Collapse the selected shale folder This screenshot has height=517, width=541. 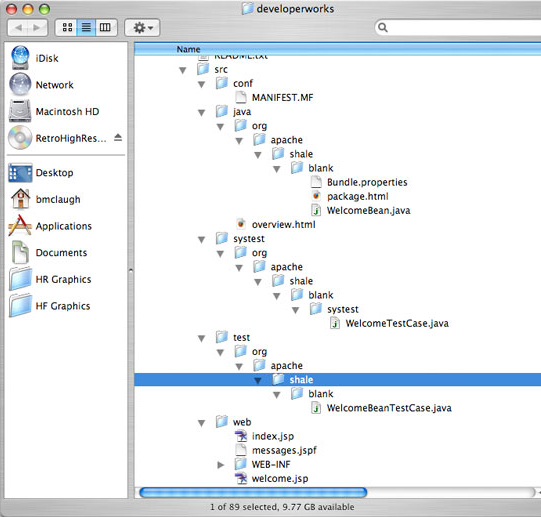[258, 381]
